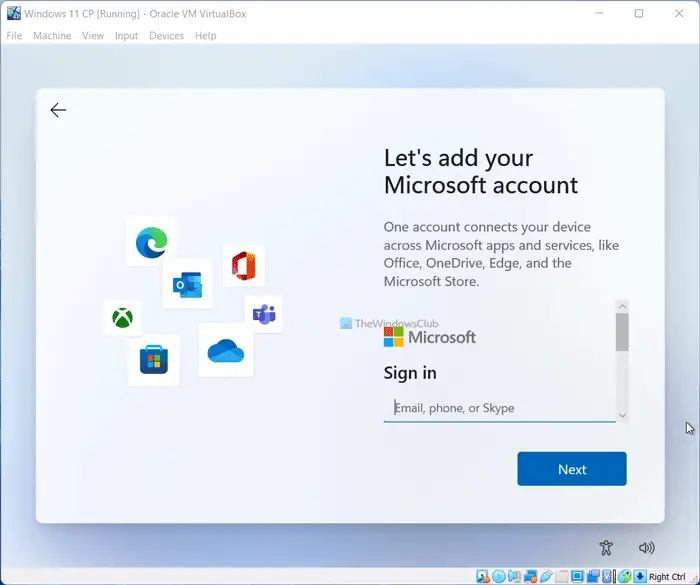Open the View menu

93,36
